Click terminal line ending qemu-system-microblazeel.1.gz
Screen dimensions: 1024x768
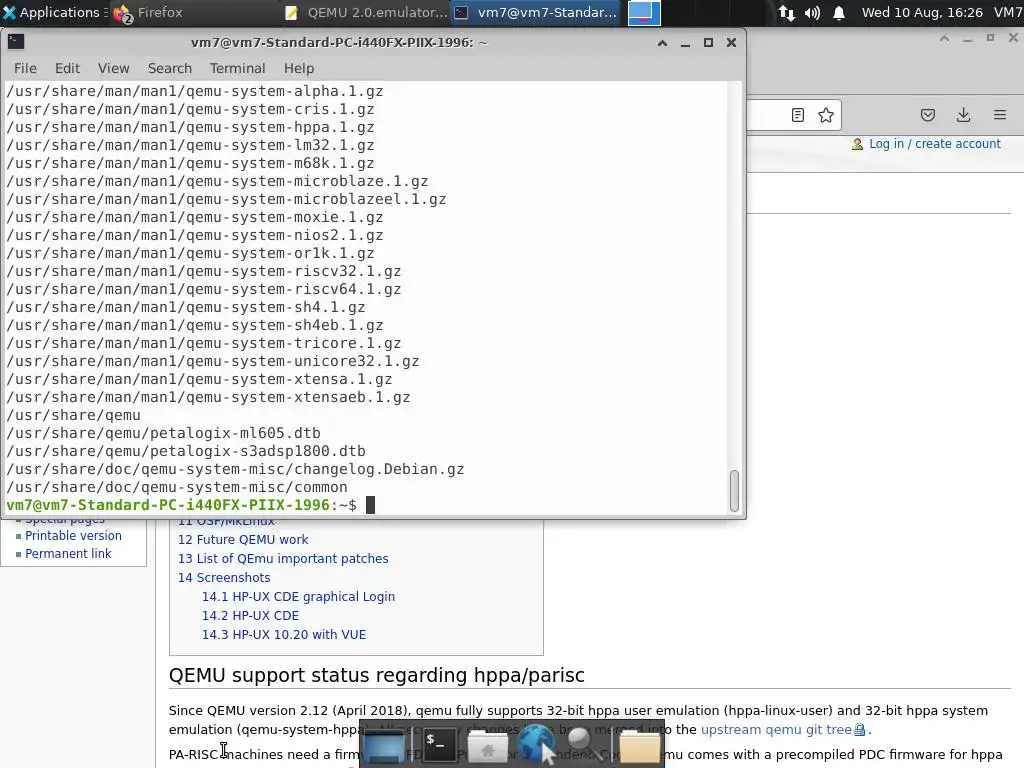pyautogui.click(x=226, y=199)
